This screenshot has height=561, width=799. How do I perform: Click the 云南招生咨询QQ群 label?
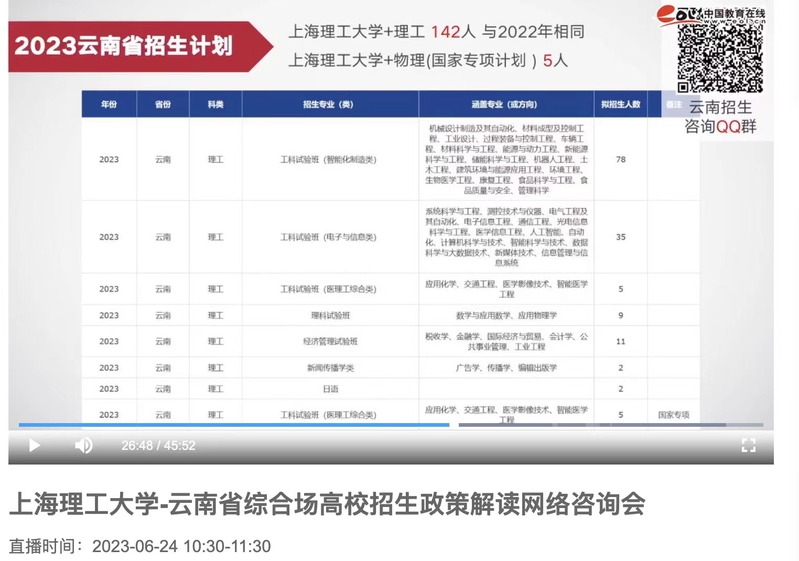[720, 117]
